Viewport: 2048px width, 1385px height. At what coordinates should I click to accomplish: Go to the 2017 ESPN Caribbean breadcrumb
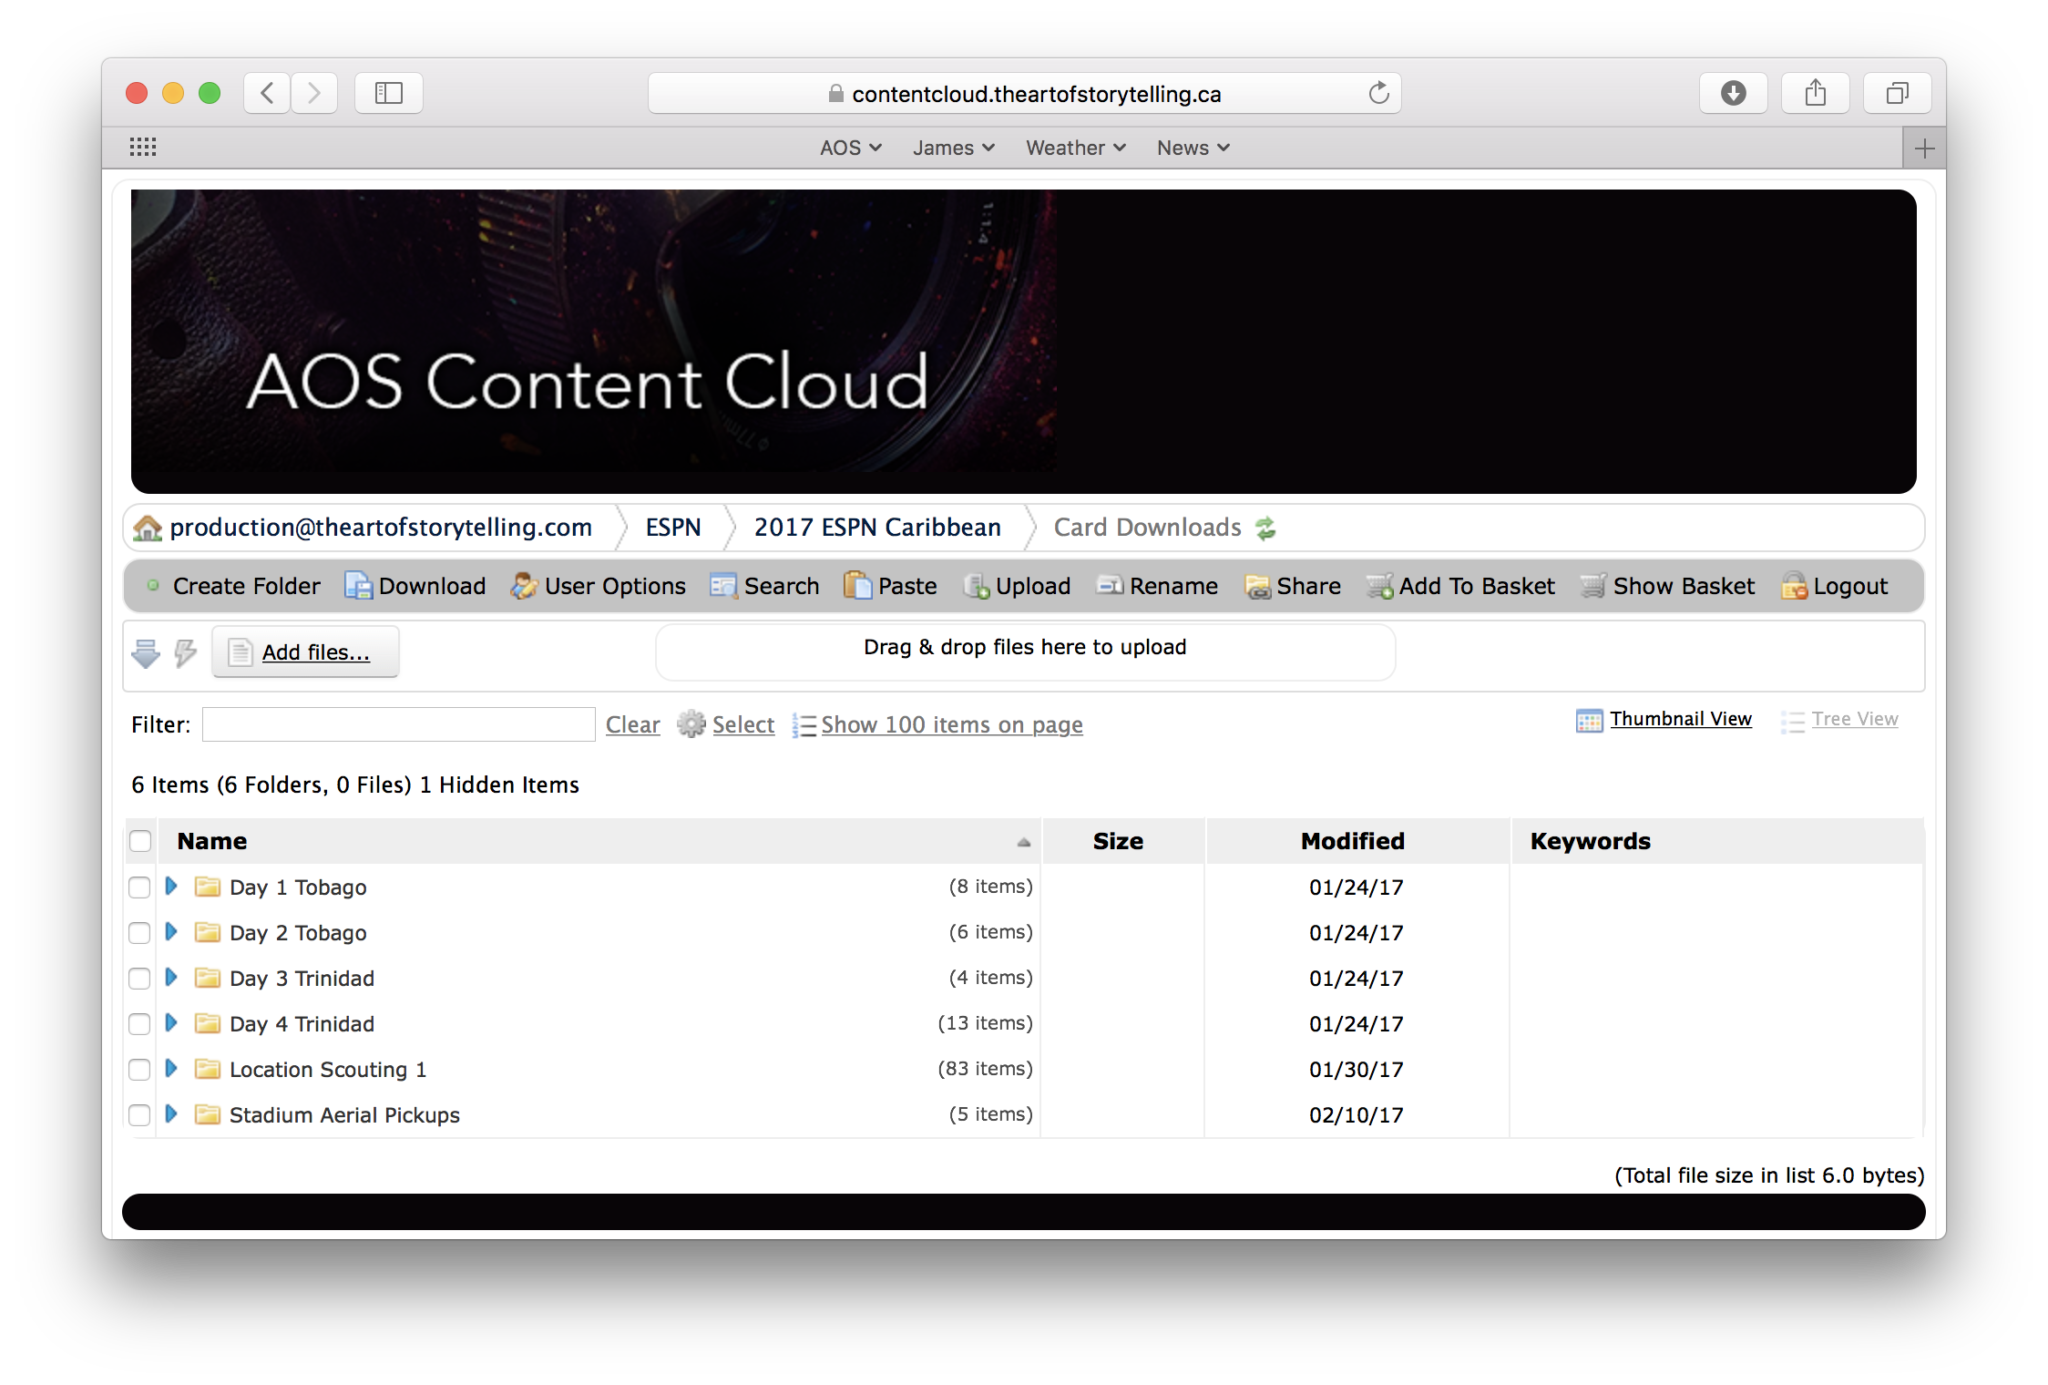click(x=877, y=528)
